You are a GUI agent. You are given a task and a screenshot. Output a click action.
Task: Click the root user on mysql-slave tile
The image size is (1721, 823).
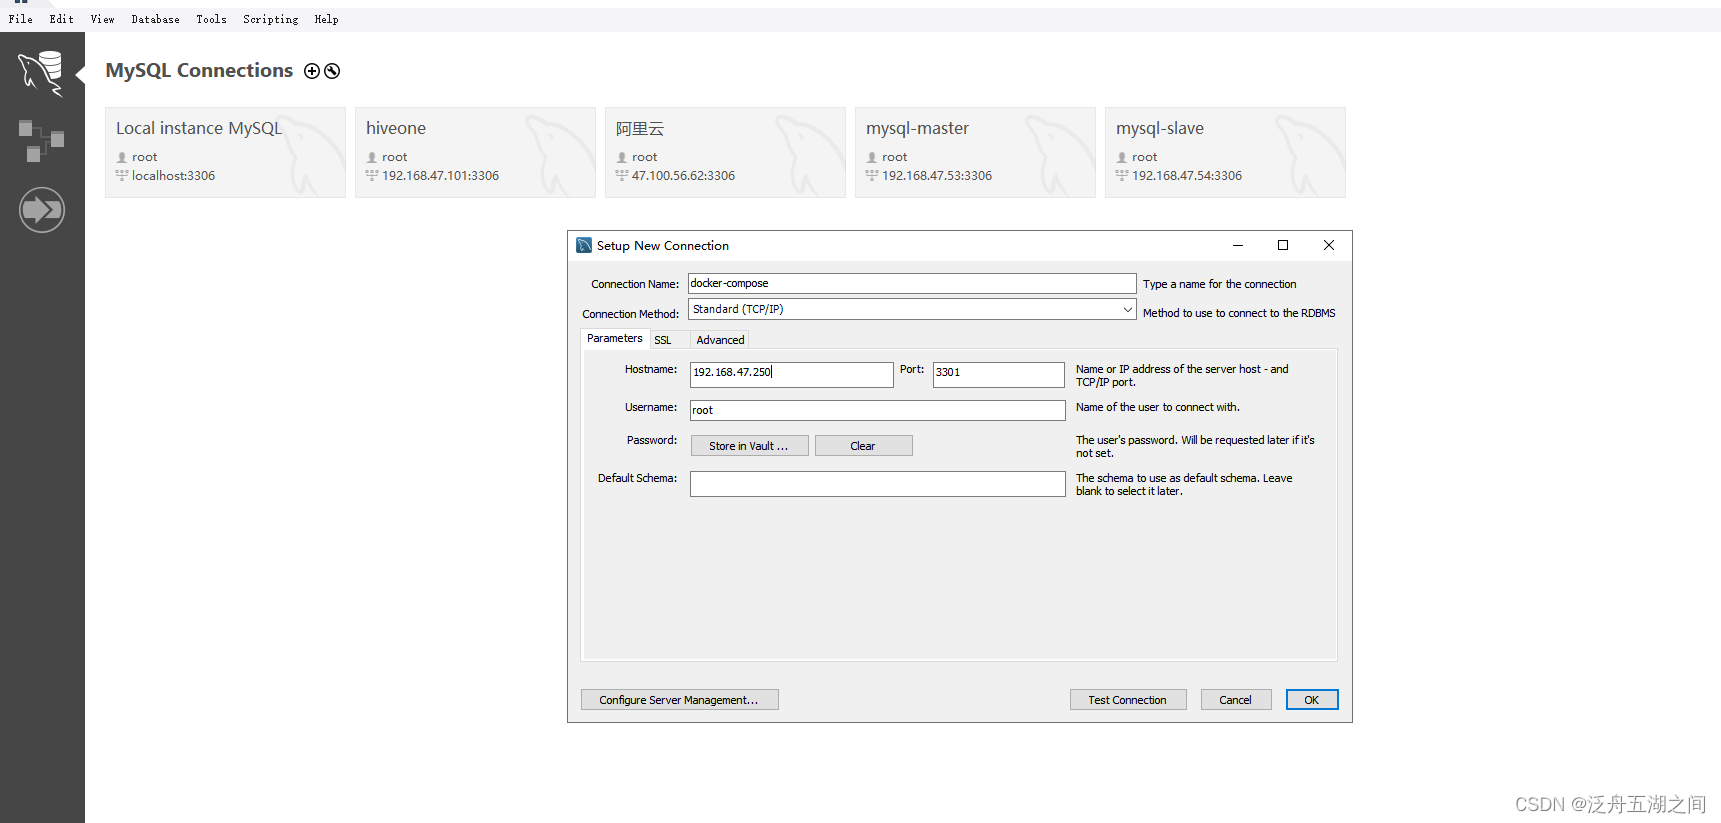point(1144,157)
